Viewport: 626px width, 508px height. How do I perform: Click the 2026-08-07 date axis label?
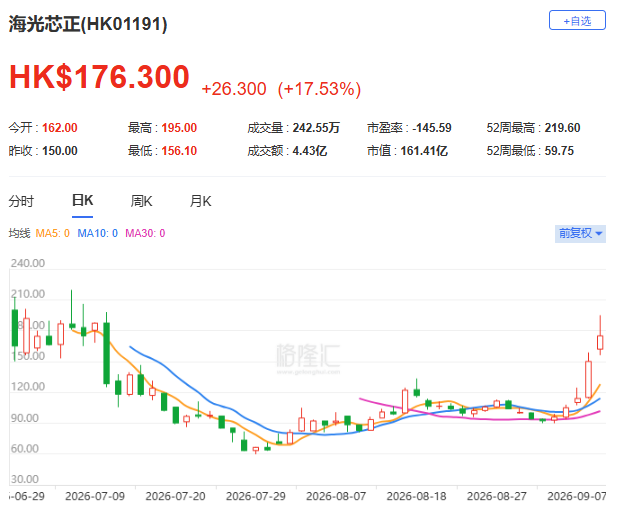tap(336, 496)
